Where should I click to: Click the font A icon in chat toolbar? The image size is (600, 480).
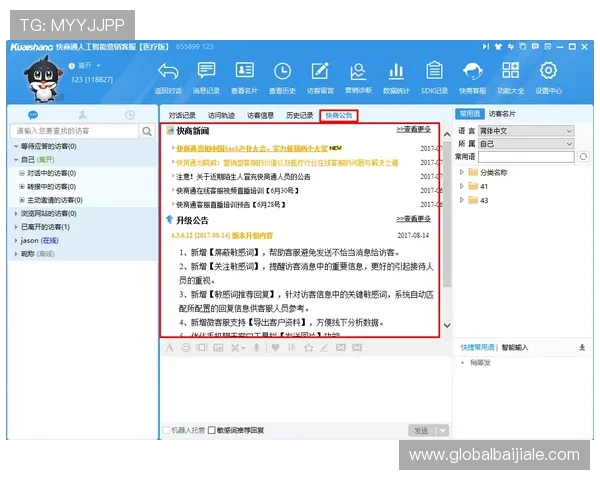click(x=170, y=348)
